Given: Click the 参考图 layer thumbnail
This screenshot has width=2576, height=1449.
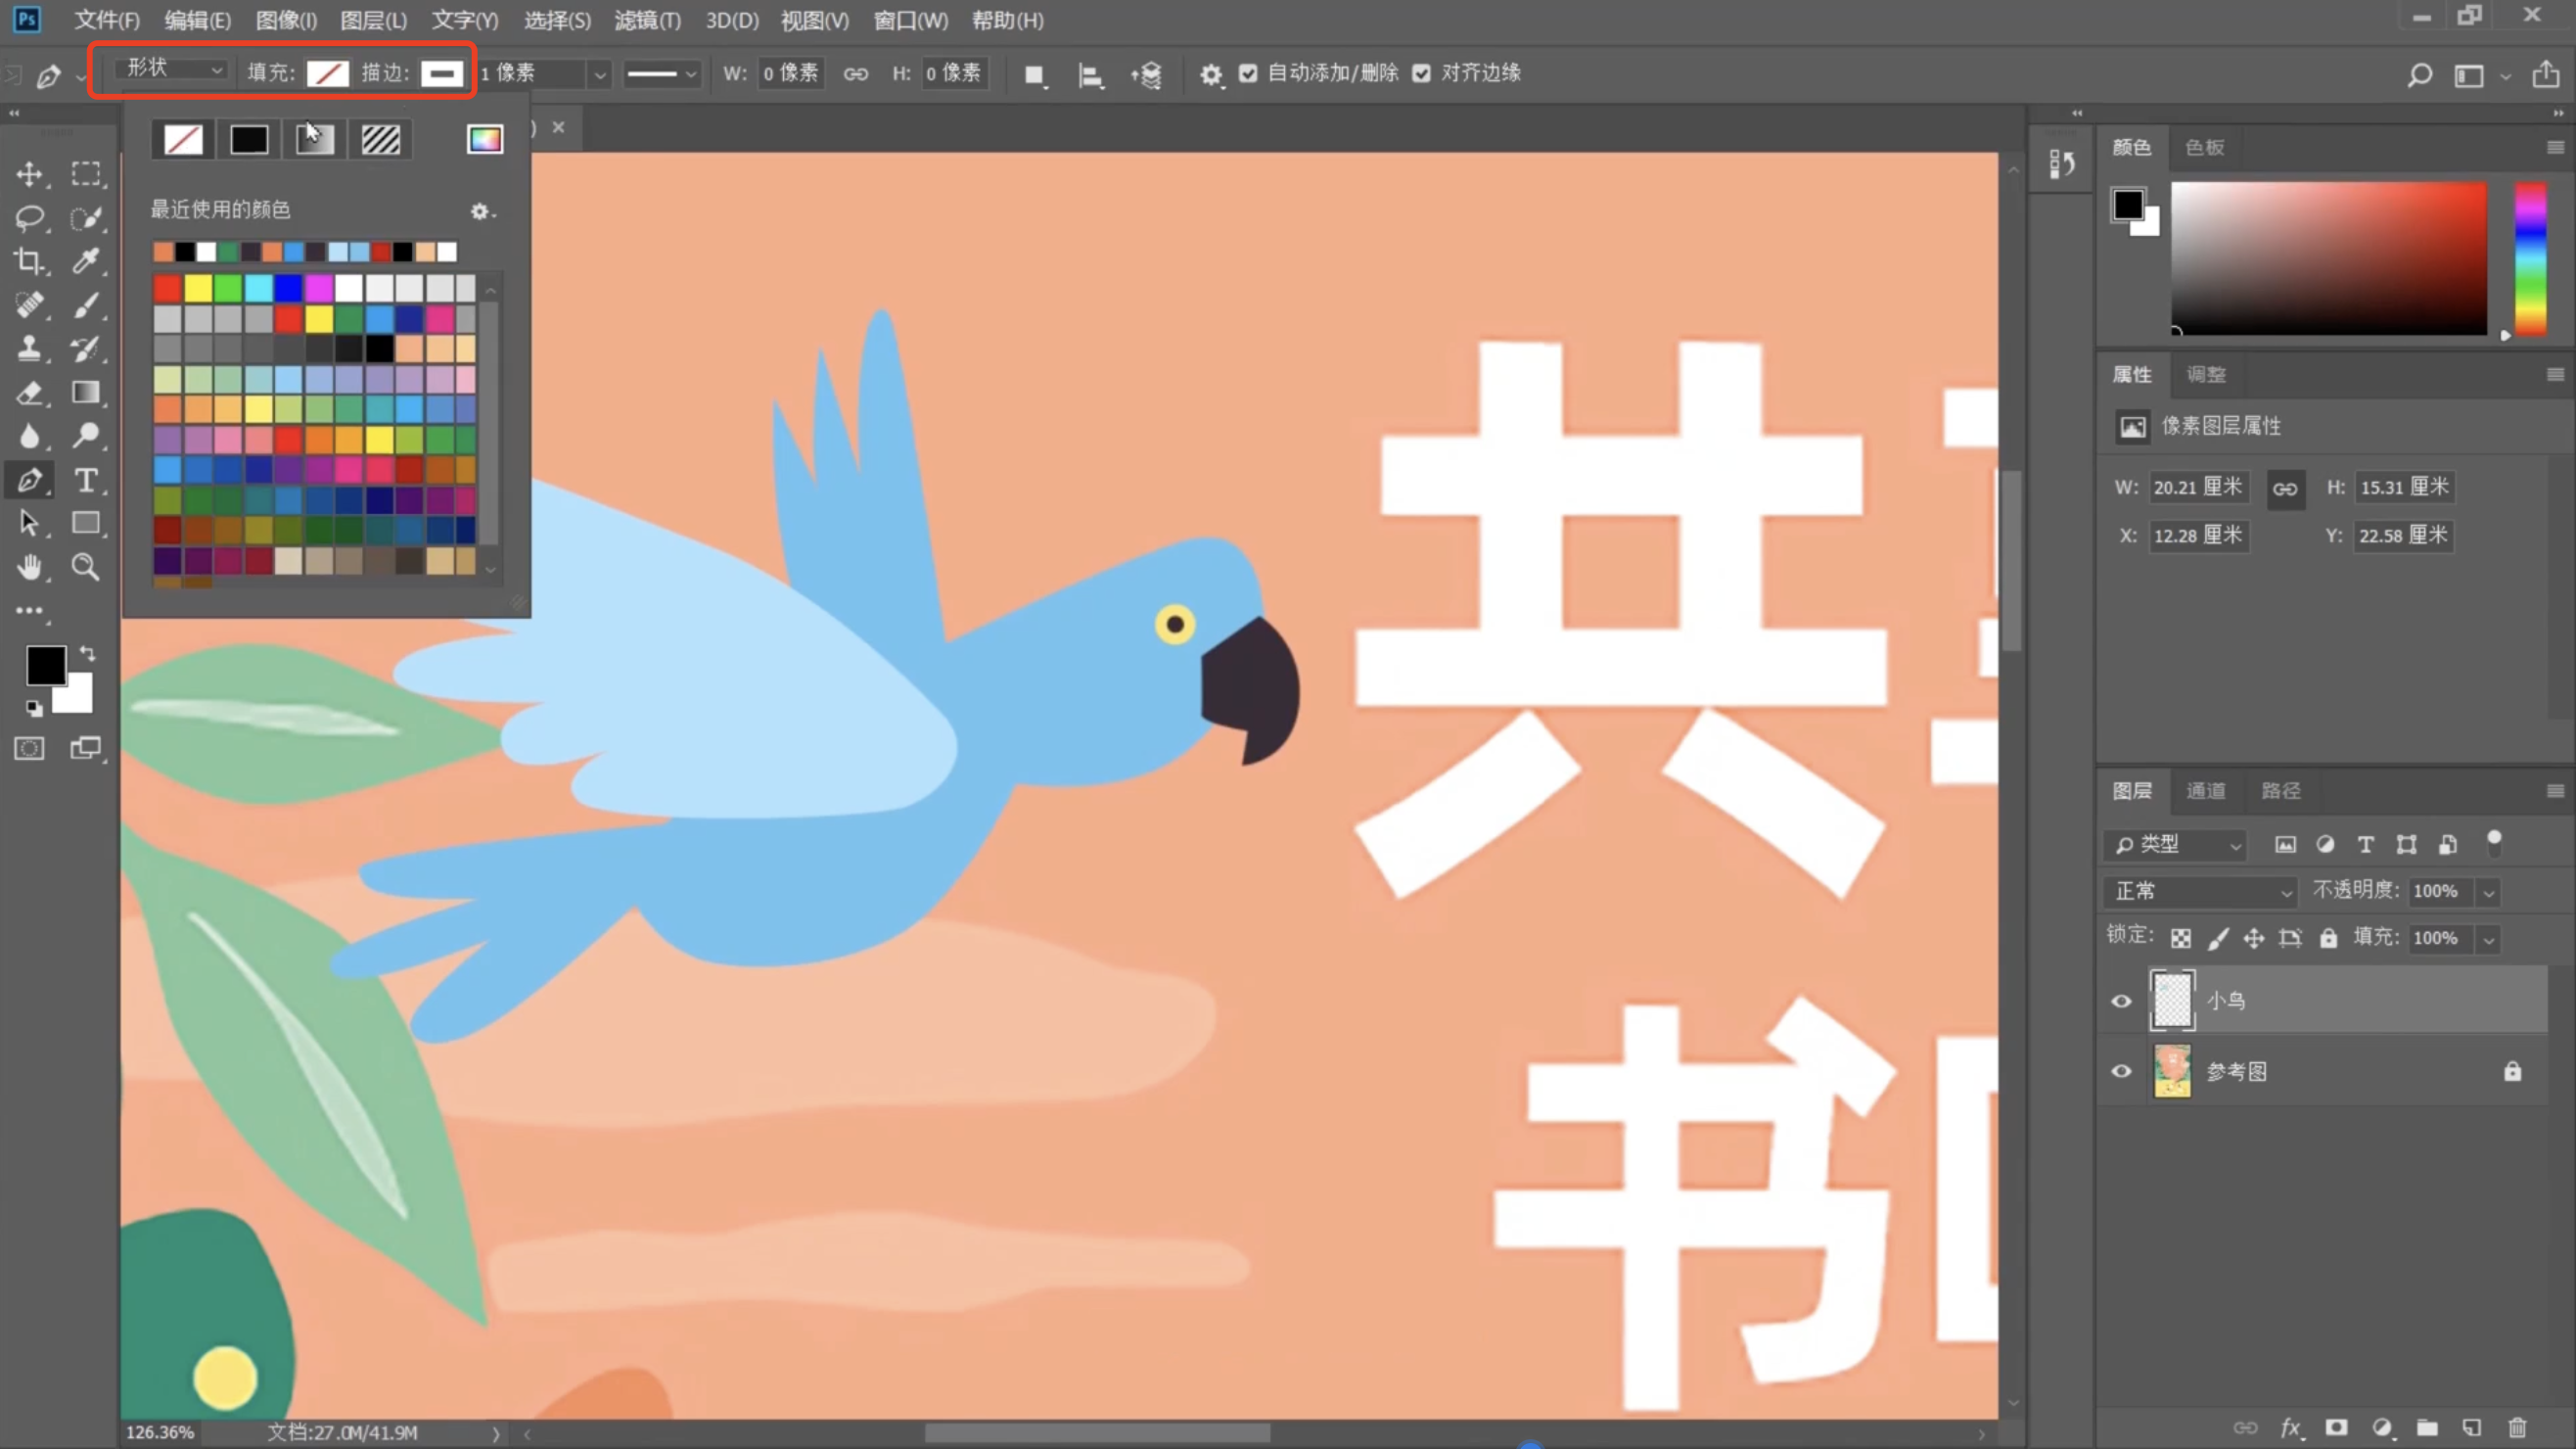Looking at the screenshot, I should (x=2172, y=1071).
